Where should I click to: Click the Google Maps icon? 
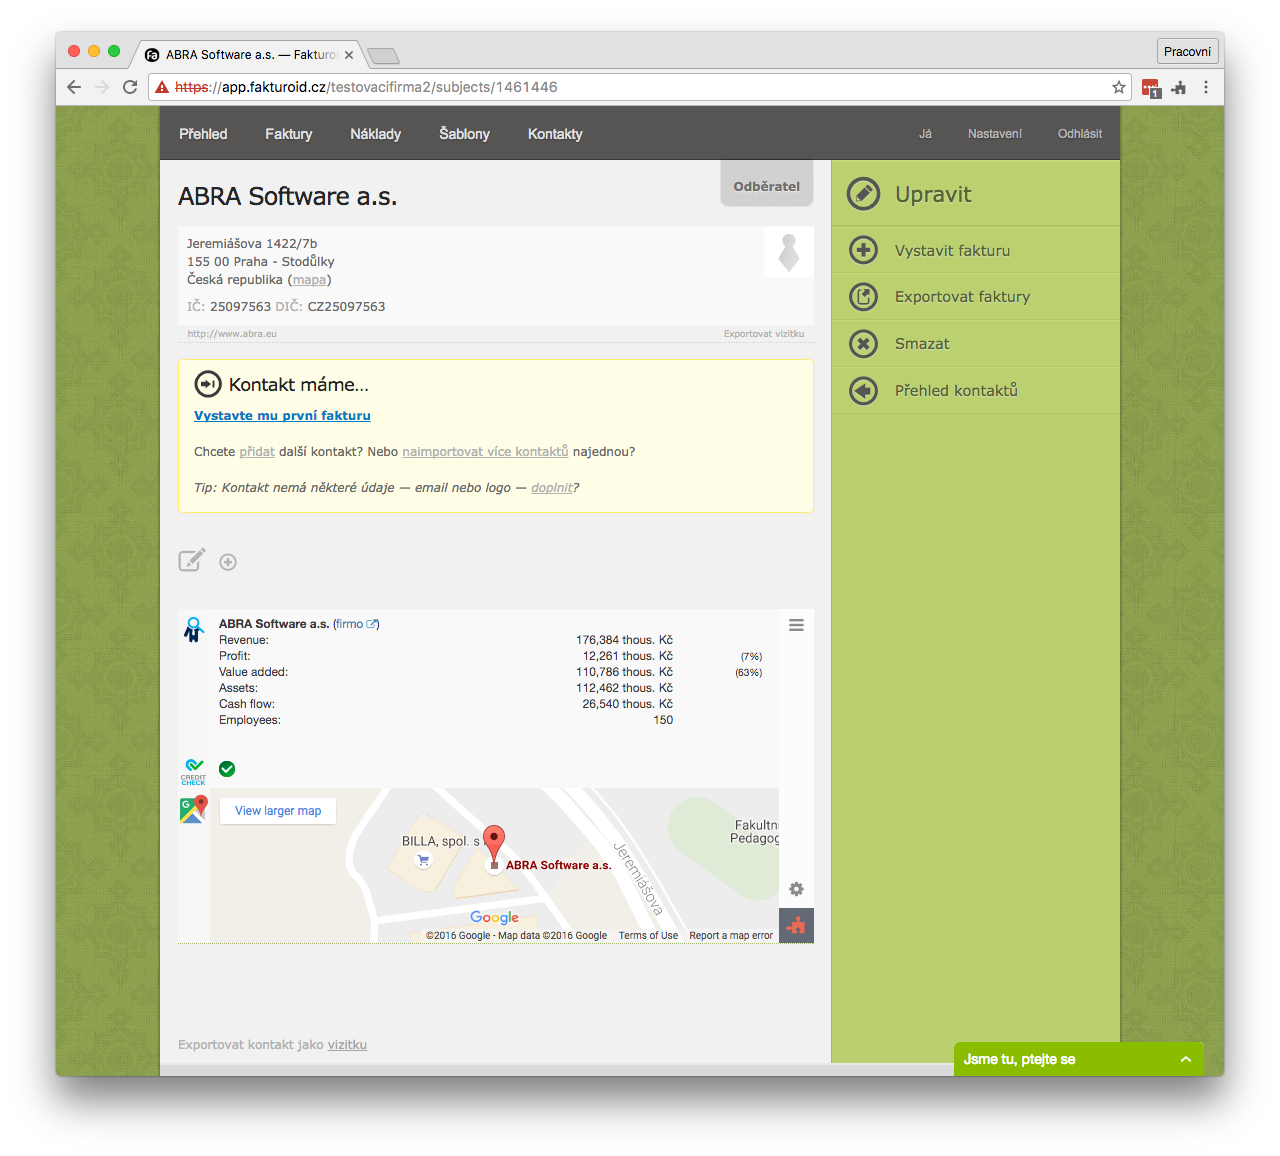pos(193,809)
